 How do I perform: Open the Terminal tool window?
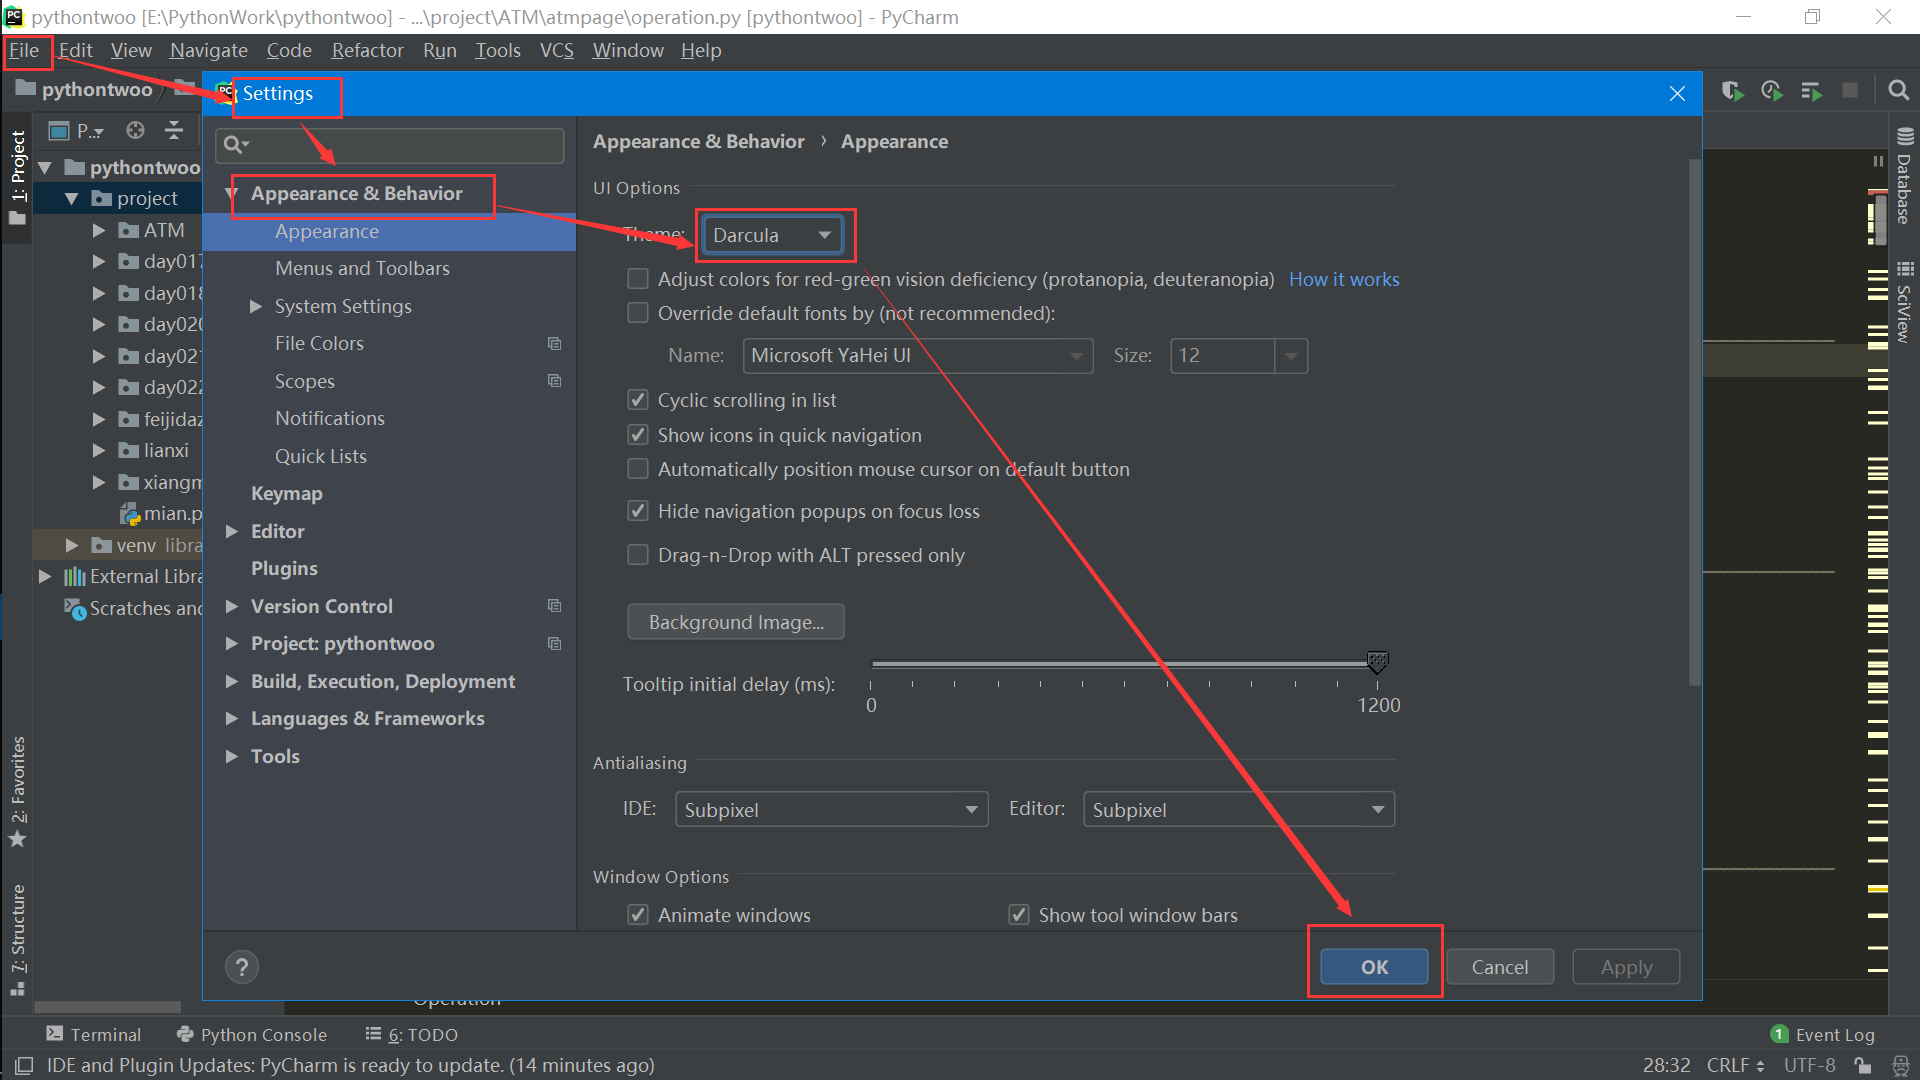93,1034
